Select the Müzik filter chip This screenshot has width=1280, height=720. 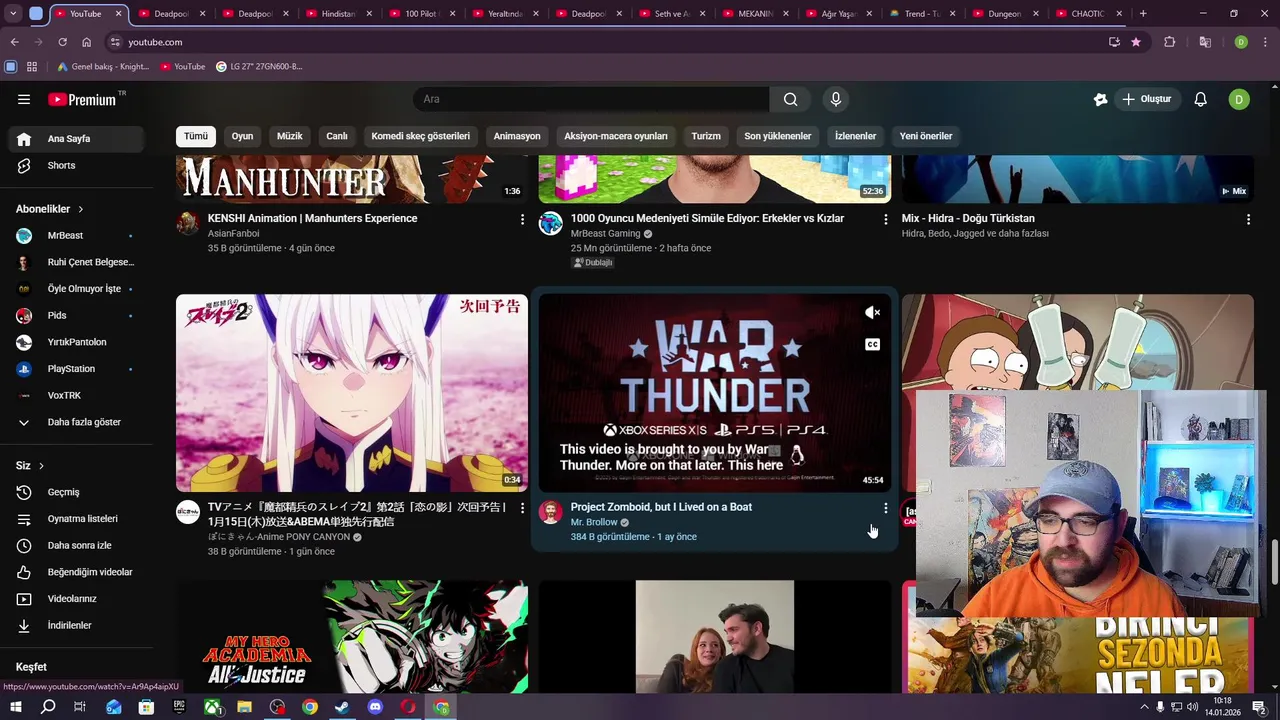coord(290,136)
